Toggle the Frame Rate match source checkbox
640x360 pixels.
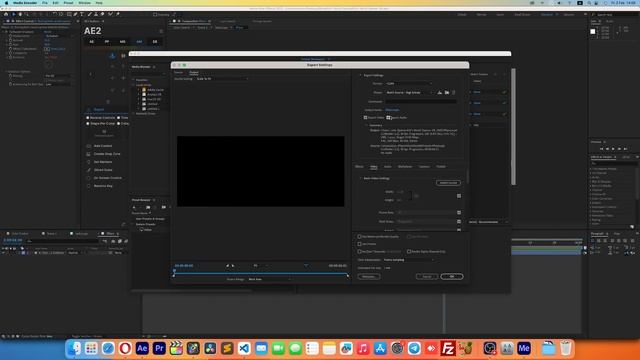(459, 213)
